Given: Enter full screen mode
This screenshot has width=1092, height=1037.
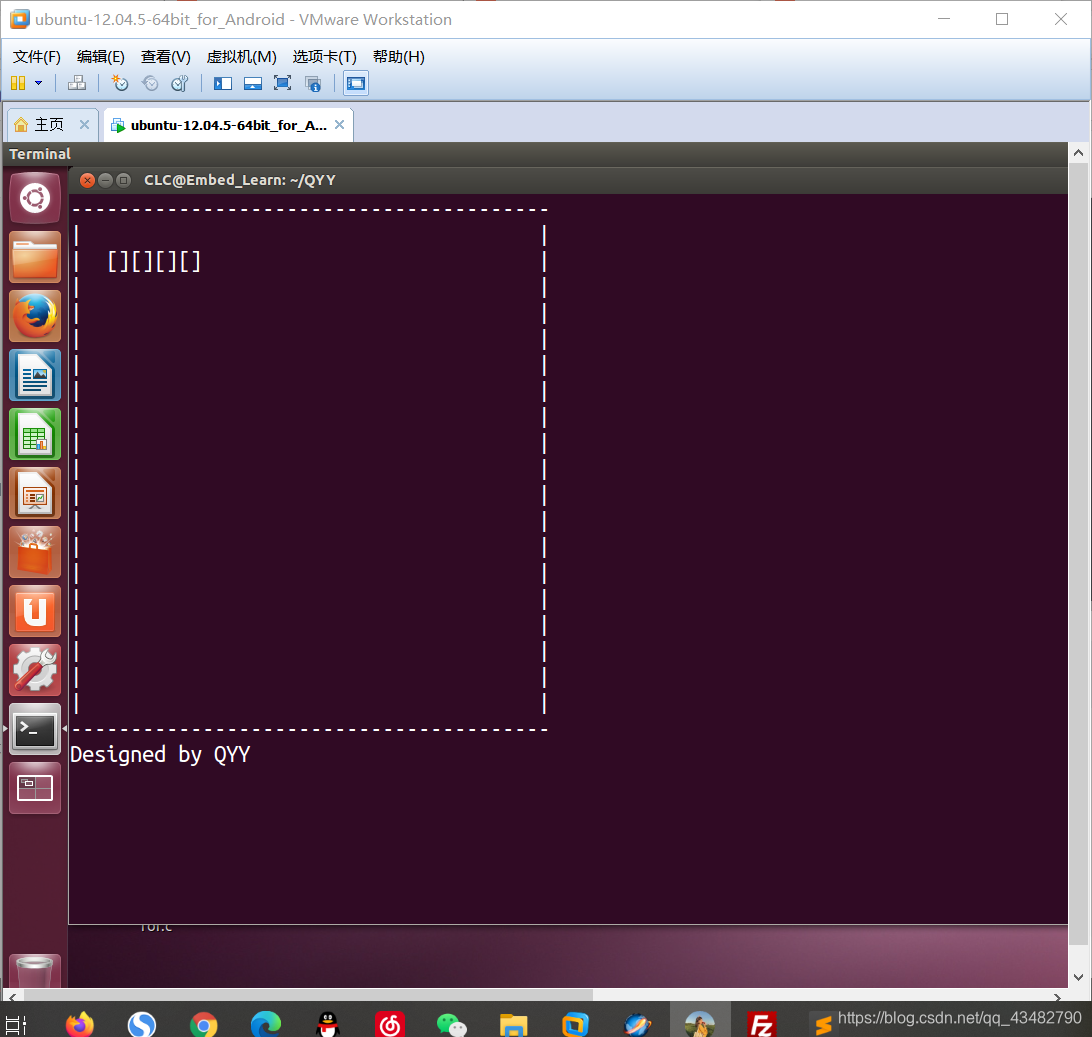Looking at the screenshot, I should (x=283, y=84).
